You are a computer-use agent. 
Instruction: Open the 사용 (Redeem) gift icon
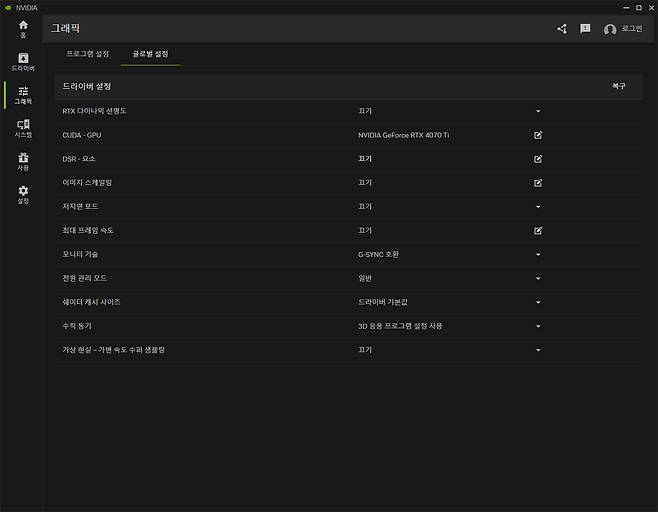[23, 161]
